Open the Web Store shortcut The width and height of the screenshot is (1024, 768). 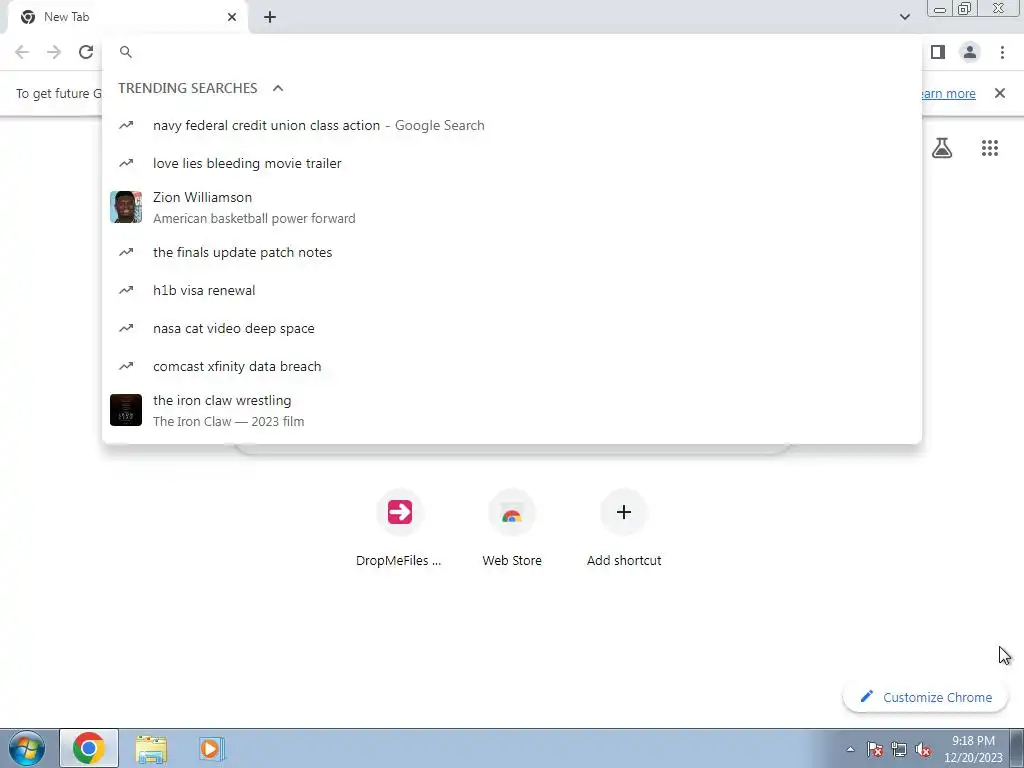512,528
